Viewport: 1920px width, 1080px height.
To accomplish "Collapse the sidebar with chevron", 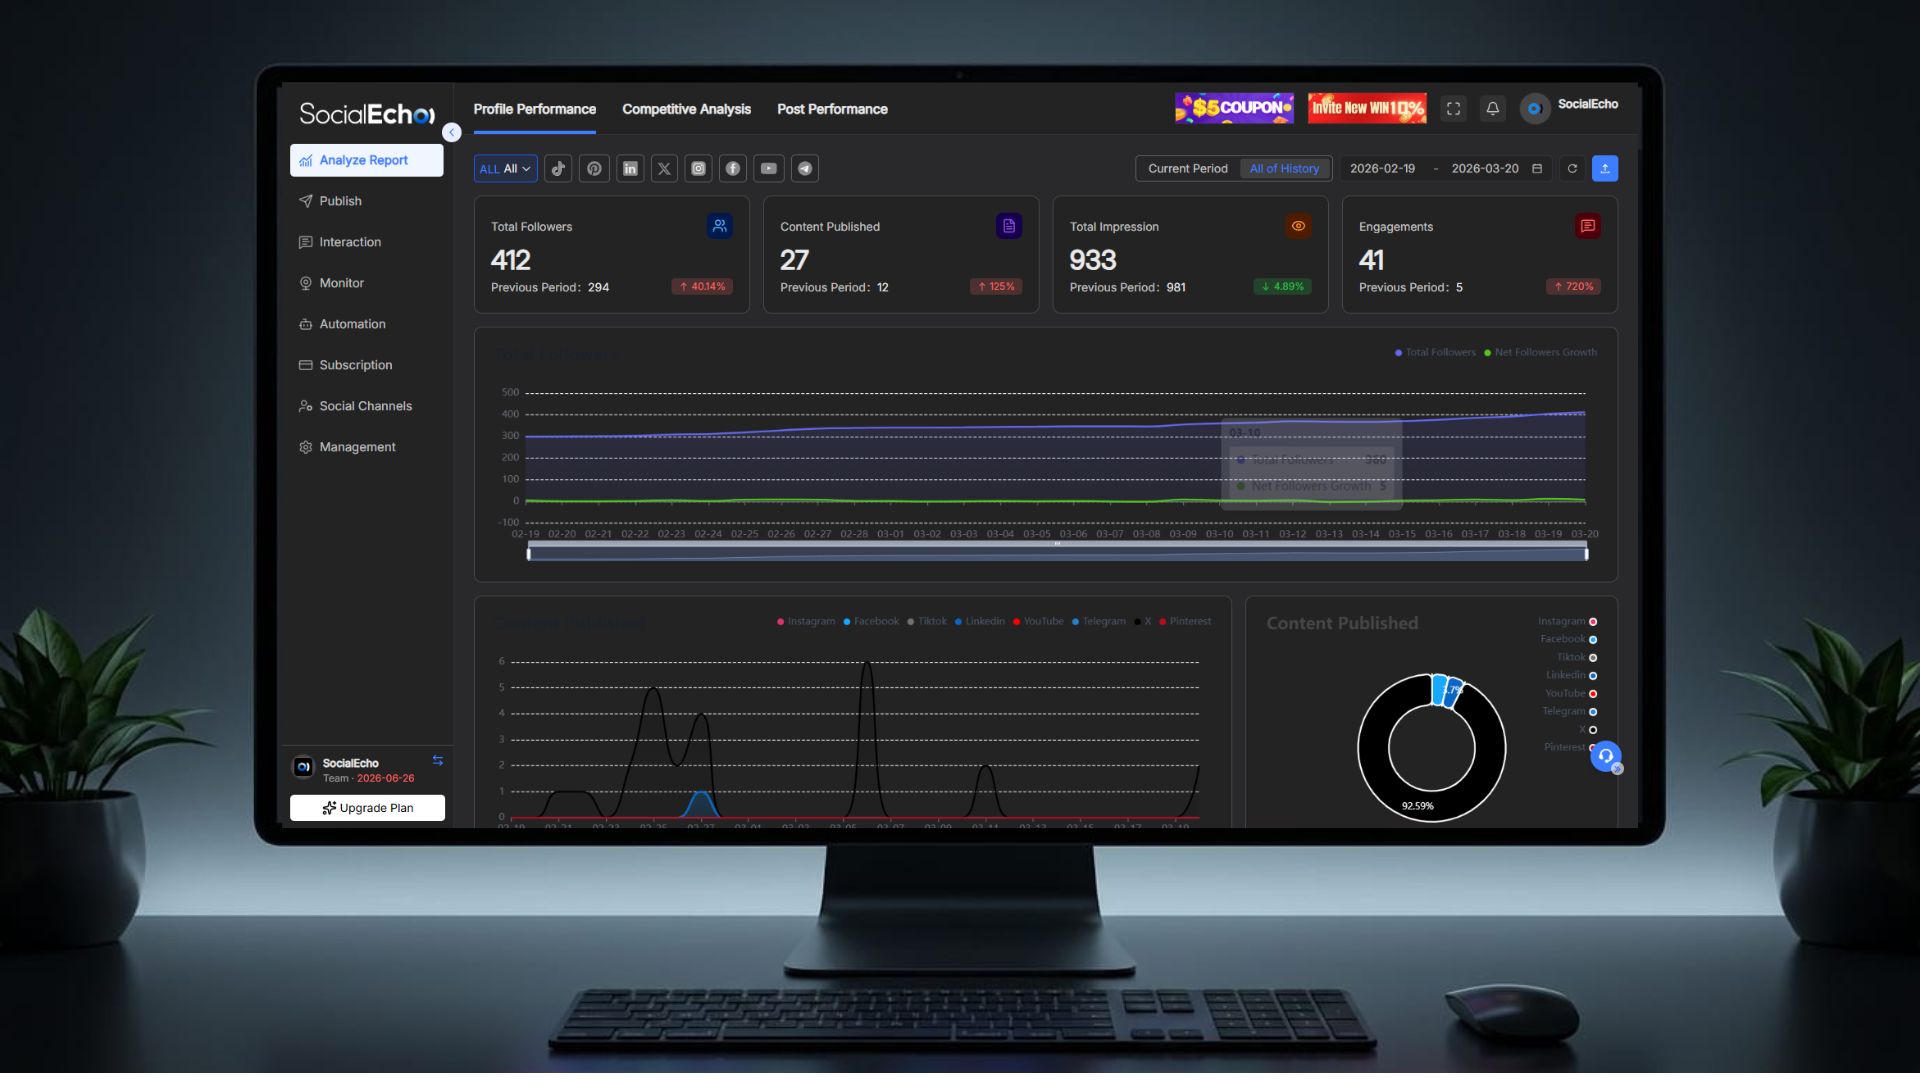I will [452, 133].
